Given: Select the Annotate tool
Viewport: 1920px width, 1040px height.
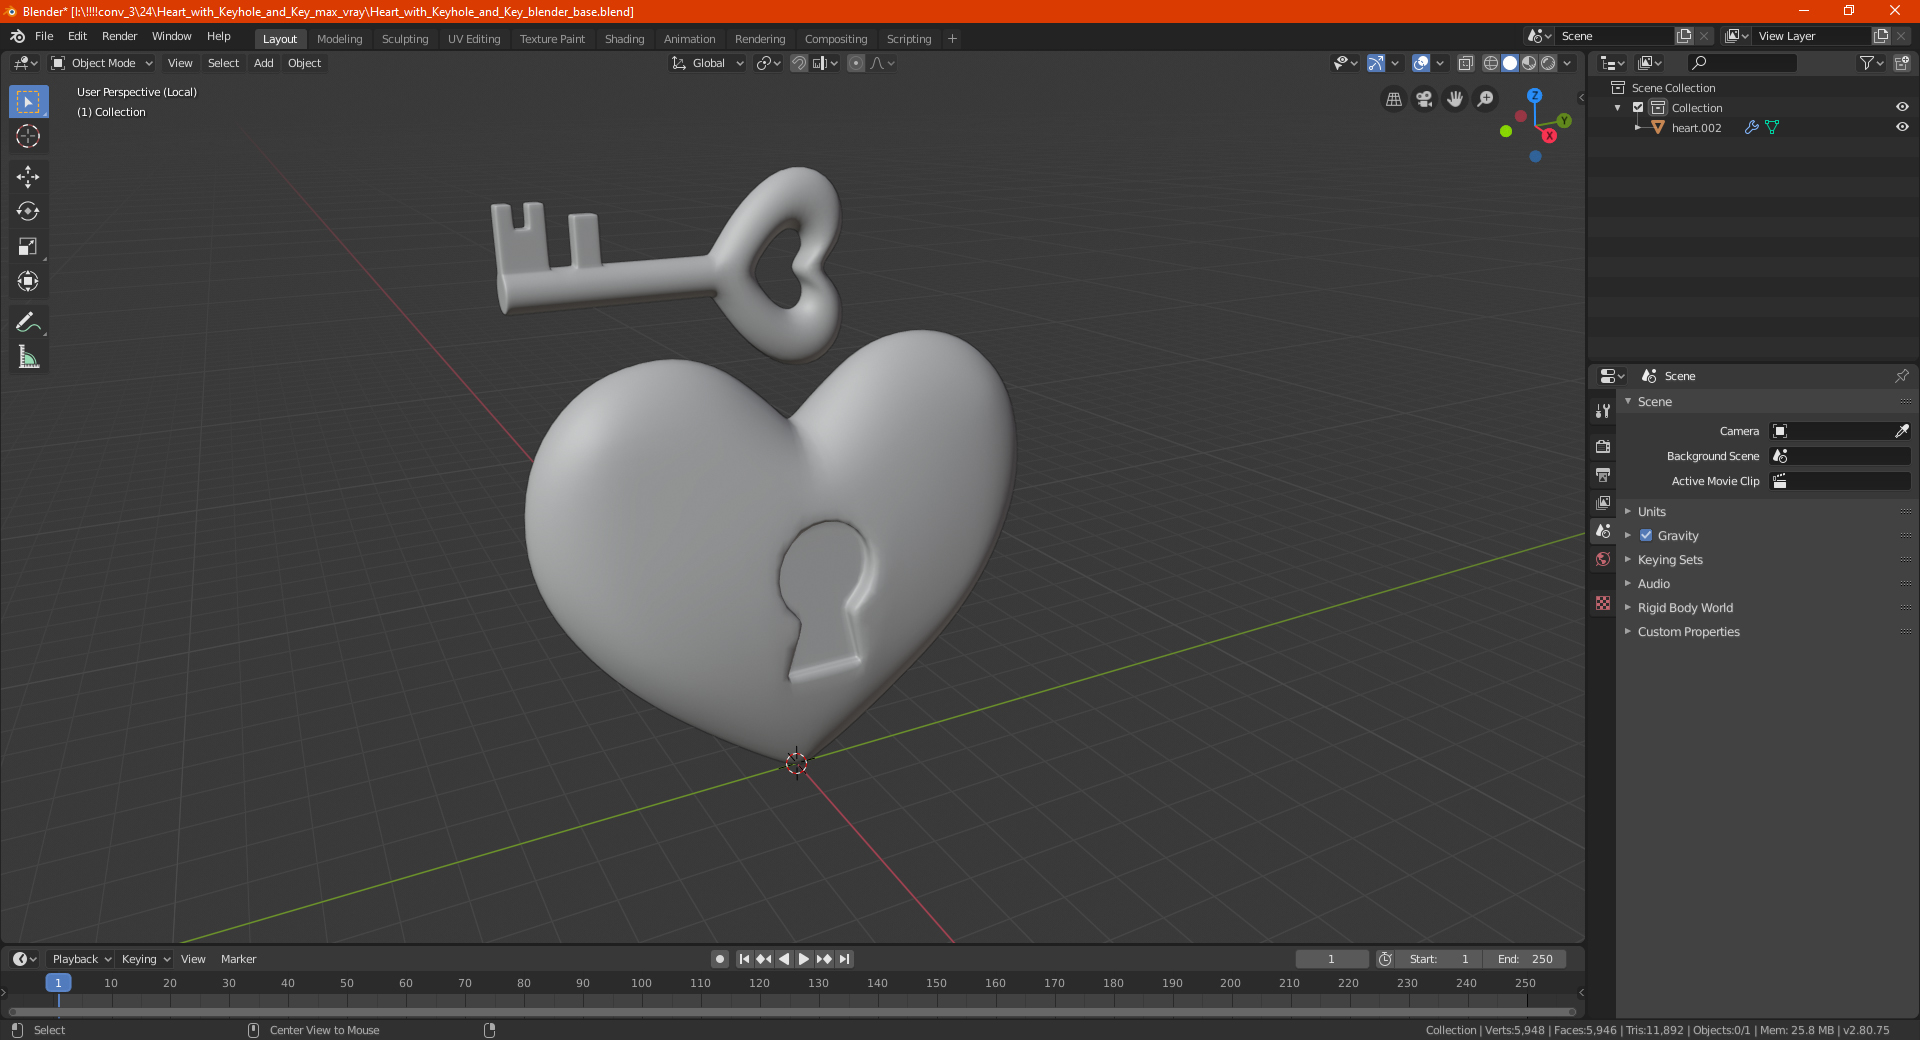Looking at the screenshot, I should pyautogui.click(x=28, y=322).
